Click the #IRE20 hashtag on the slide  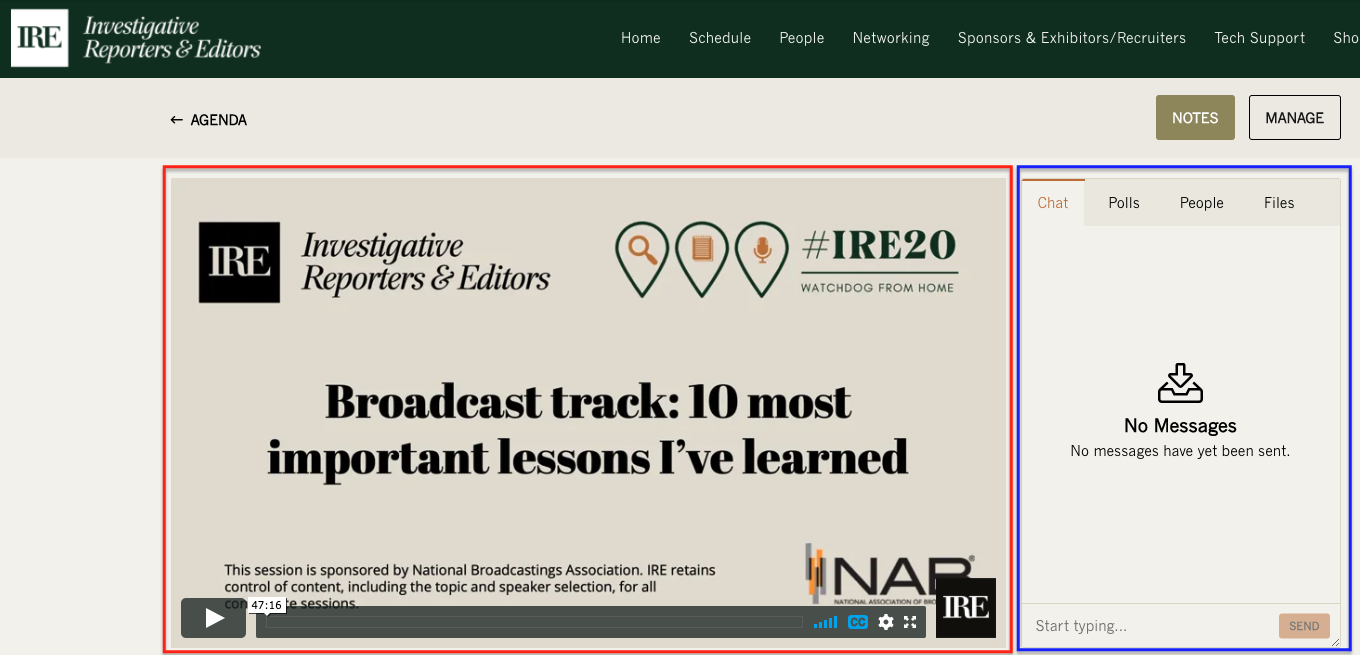(x=879, y=245)
